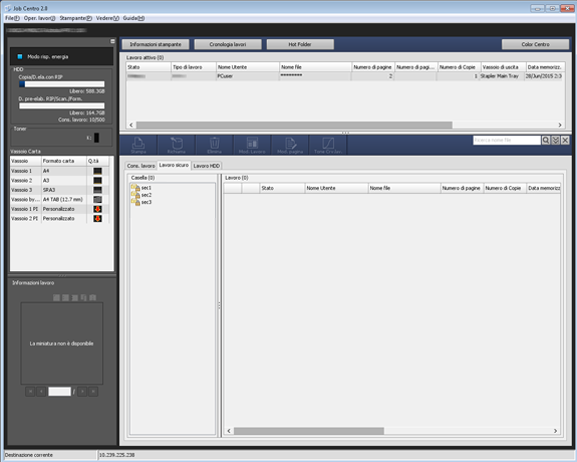Click the thumbnail page number field

[x=60, y=392]
